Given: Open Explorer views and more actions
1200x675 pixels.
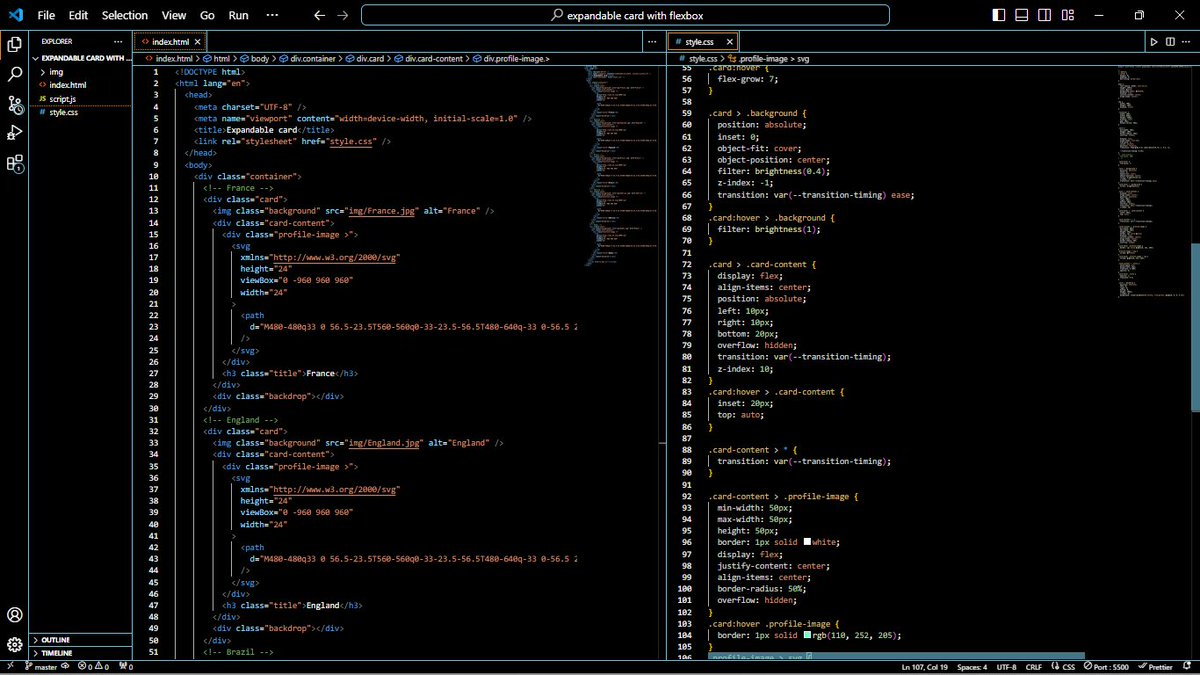Looking at the screenshot, I should pos(118,42).
